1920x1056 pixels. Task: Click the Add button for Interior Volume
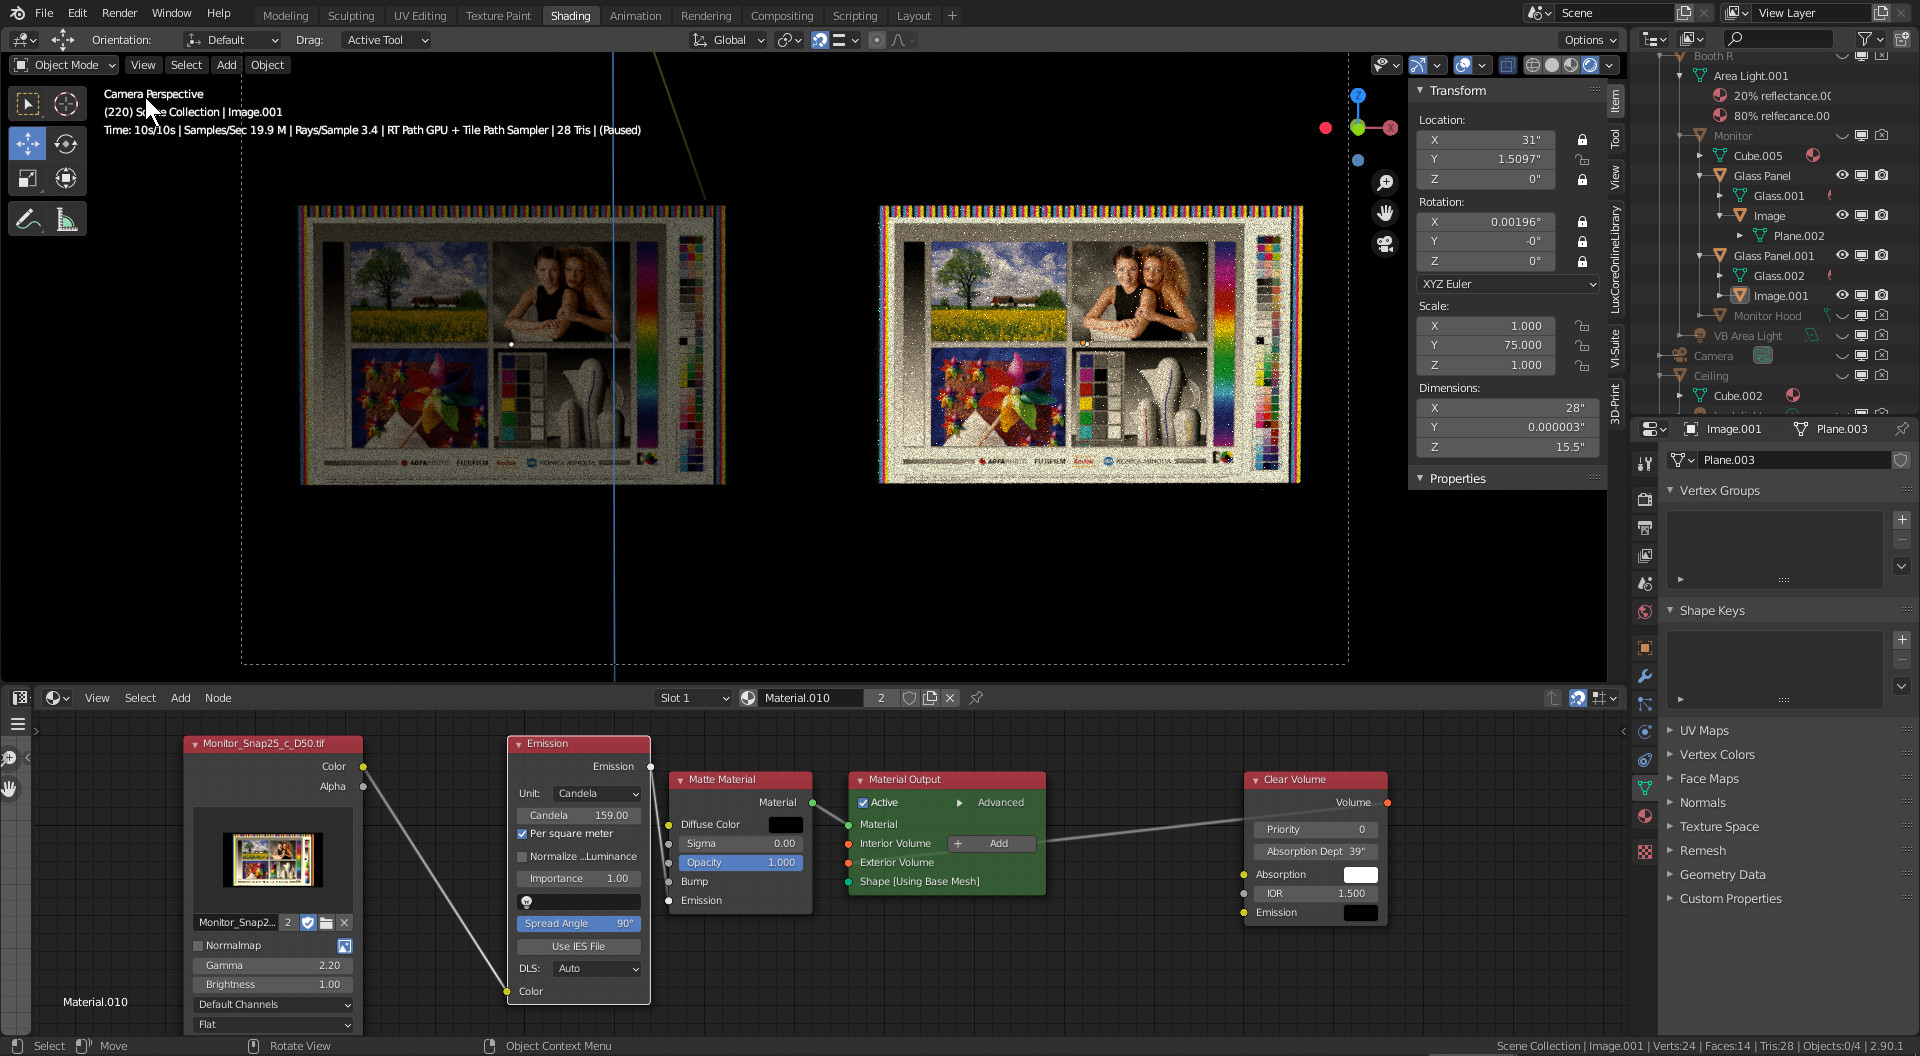coord(990,844)
